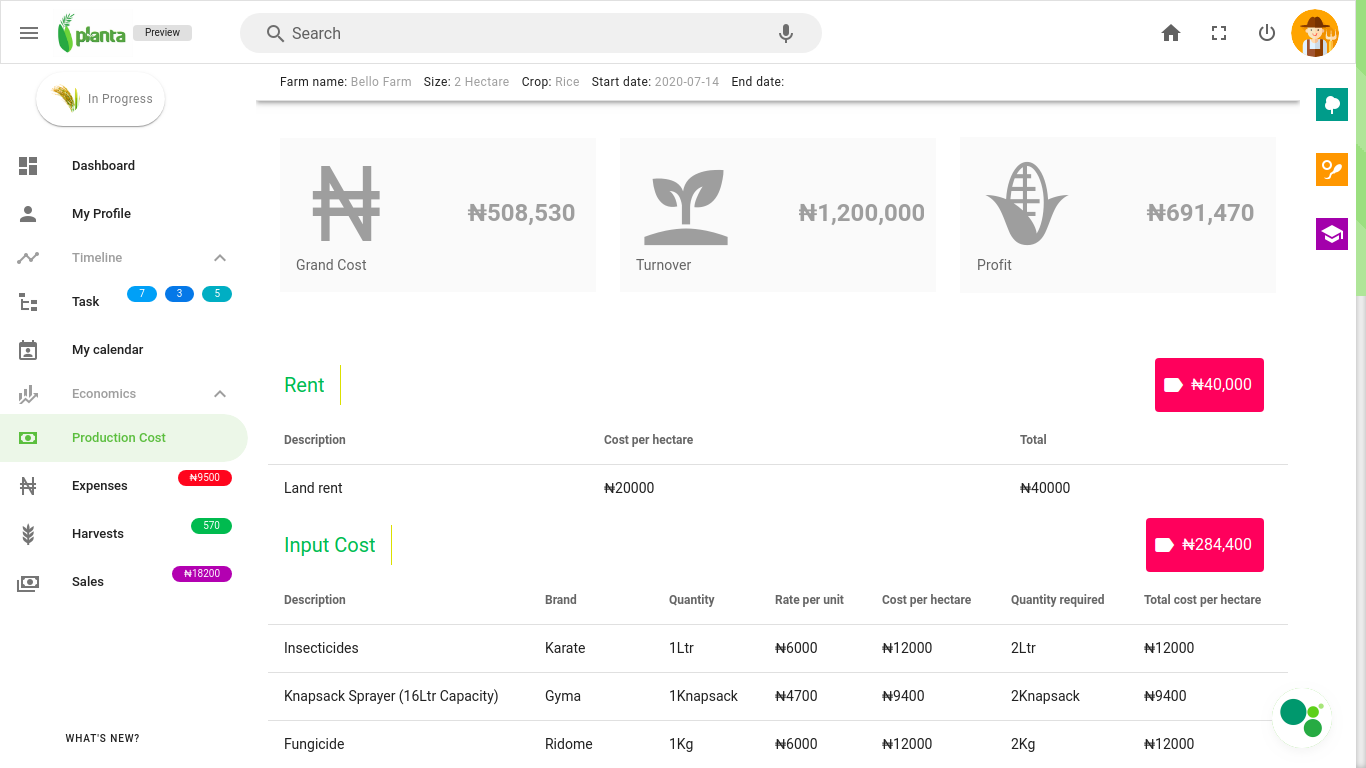Image resolution: width=1366 pixels, height=768 pixels.
Task: Click the Task tree icon
Action: 28,302
